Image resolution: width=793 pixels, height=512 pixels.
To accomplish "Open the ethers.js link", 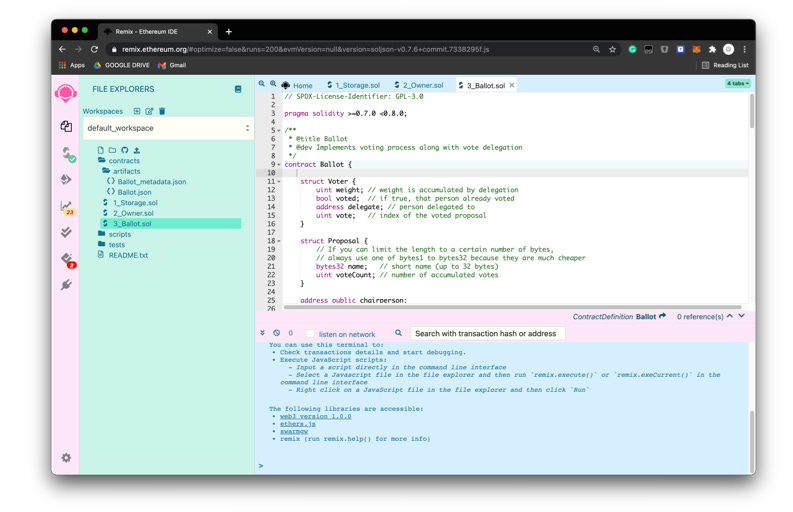I will 298,424.
